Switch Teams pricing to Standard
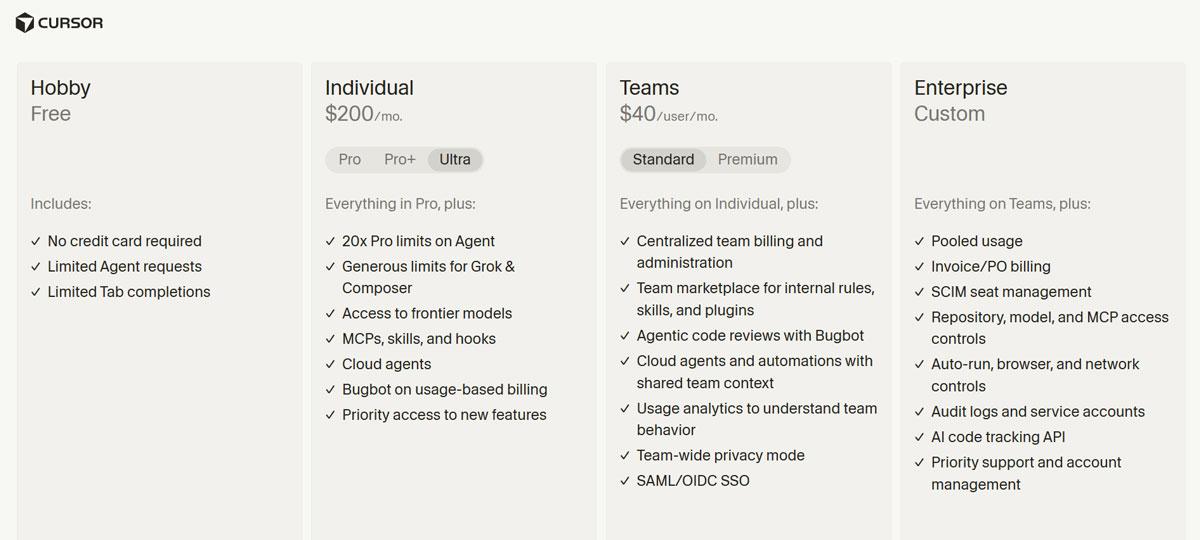 coord(663,159)
